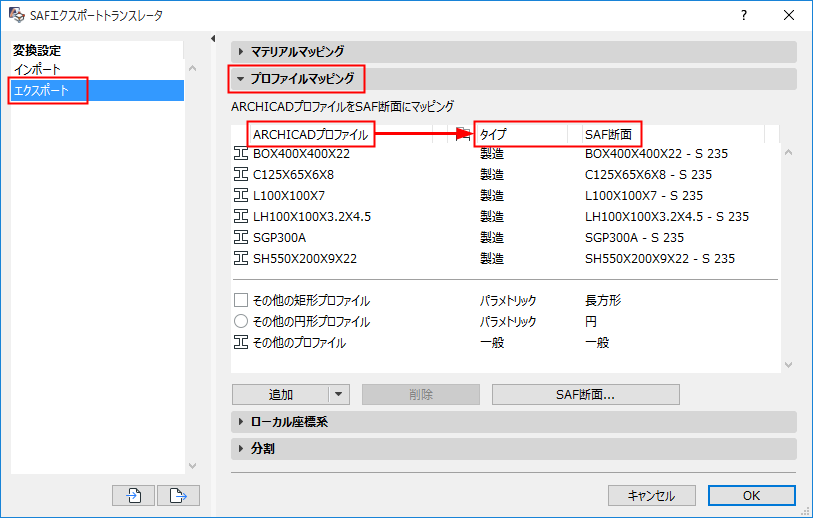The image size is (813, 518).
Task: Click the 円 SAF section value
Action: pos(591,321)
